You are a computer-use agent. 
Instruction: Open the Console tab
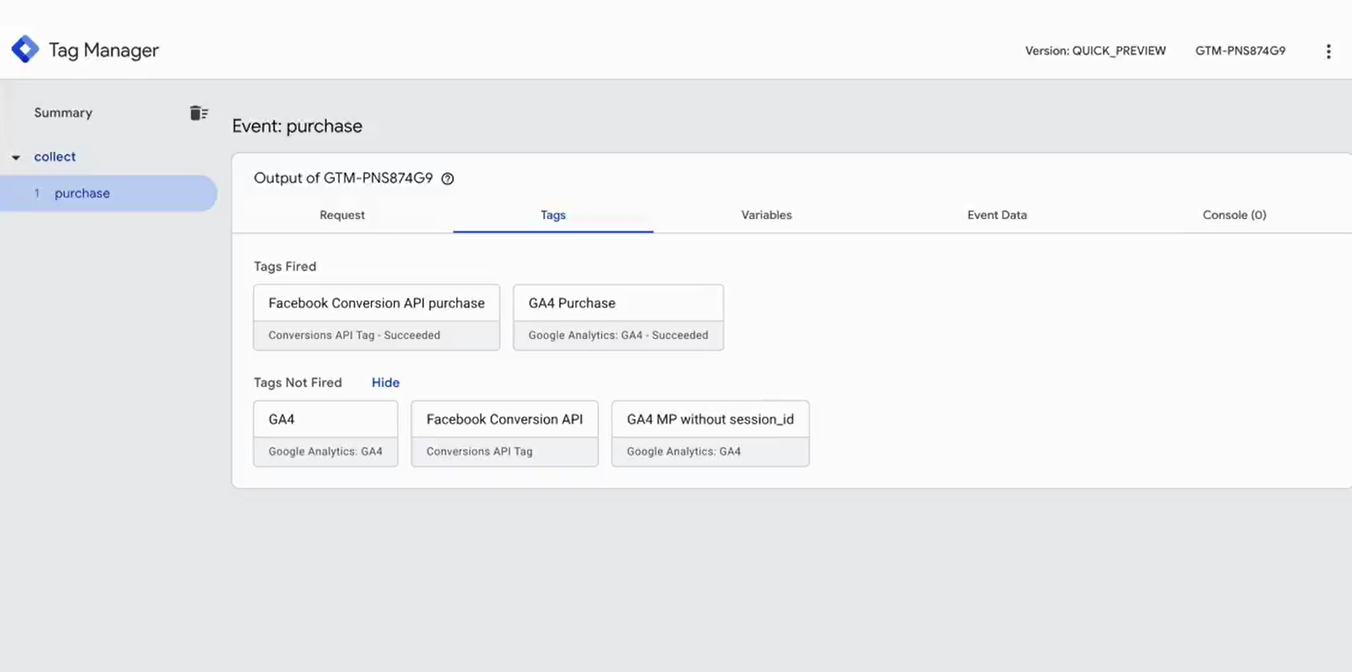[1234, 214]
